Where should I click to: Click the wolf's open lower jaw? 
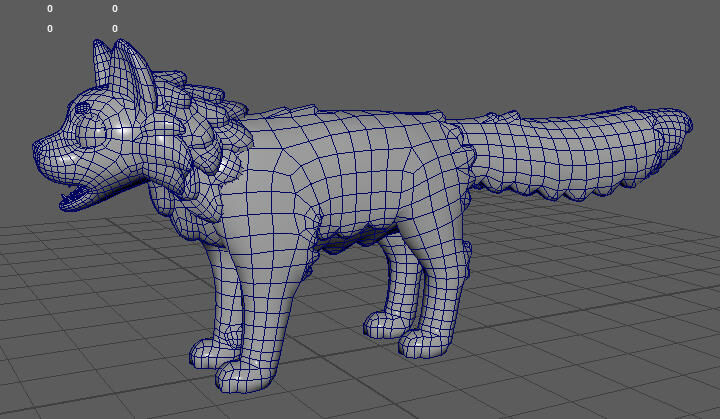click(76, 200)
